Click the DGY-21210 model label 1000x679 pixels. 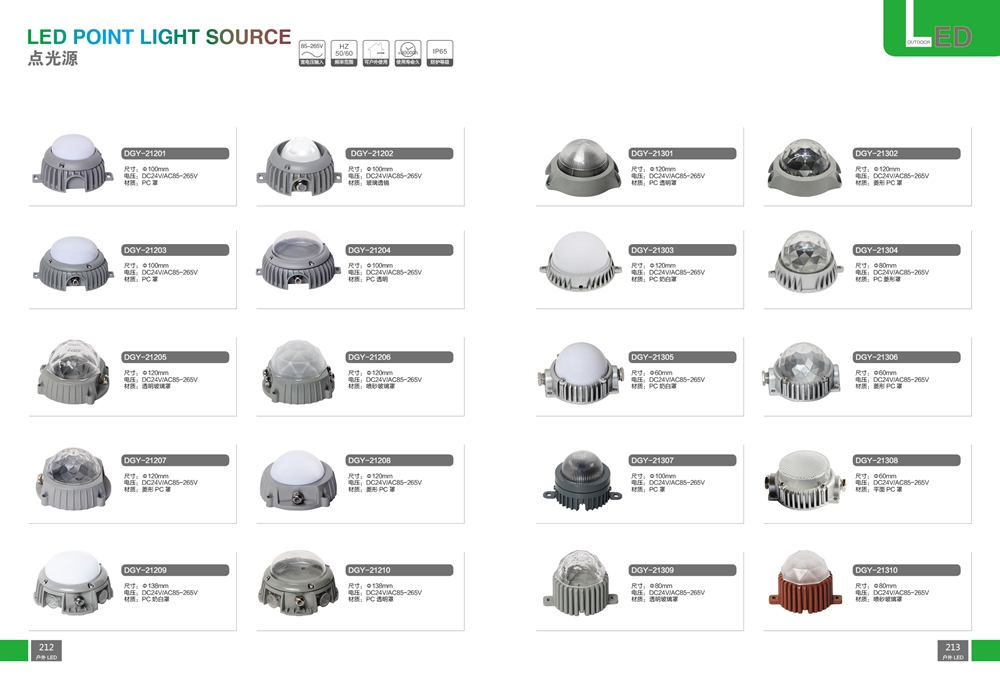coord(399,570)
